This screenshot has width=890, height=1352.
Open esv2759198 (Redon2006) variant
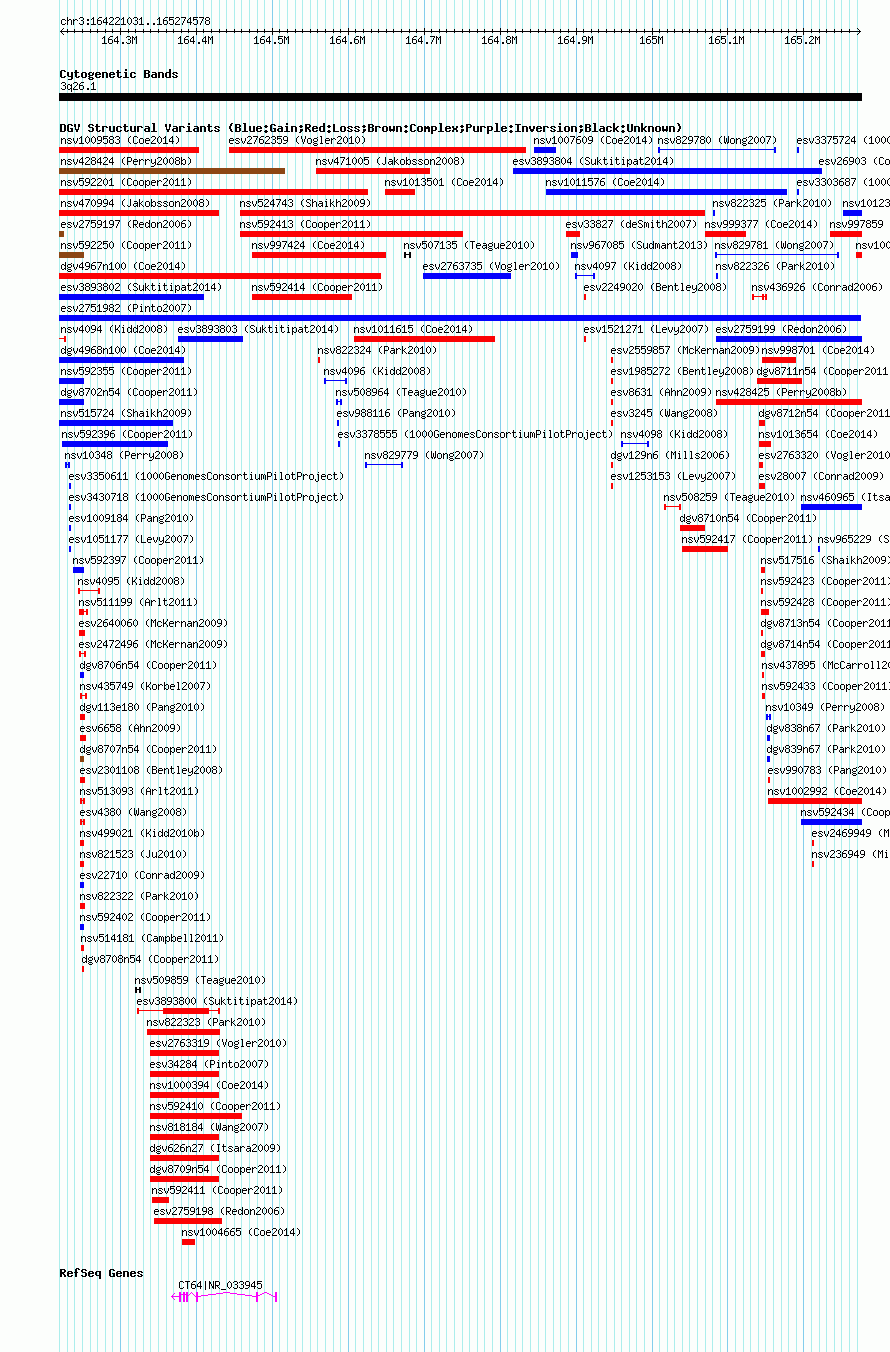[219, 1211]
